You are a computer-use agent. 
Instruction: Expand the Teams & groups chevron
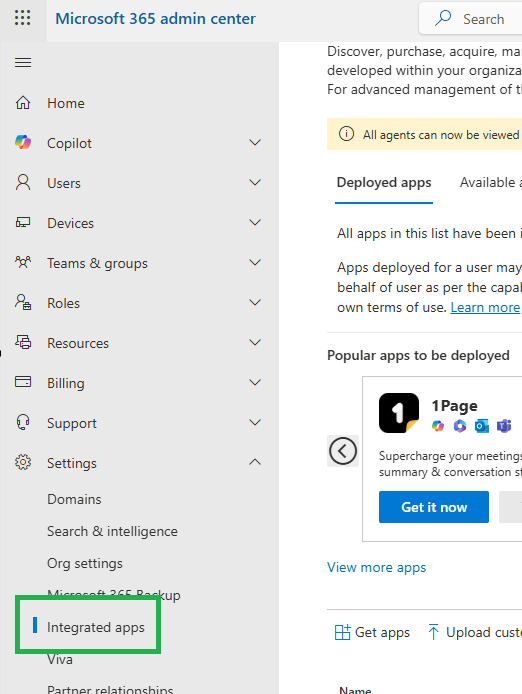(x=255, y=262)
